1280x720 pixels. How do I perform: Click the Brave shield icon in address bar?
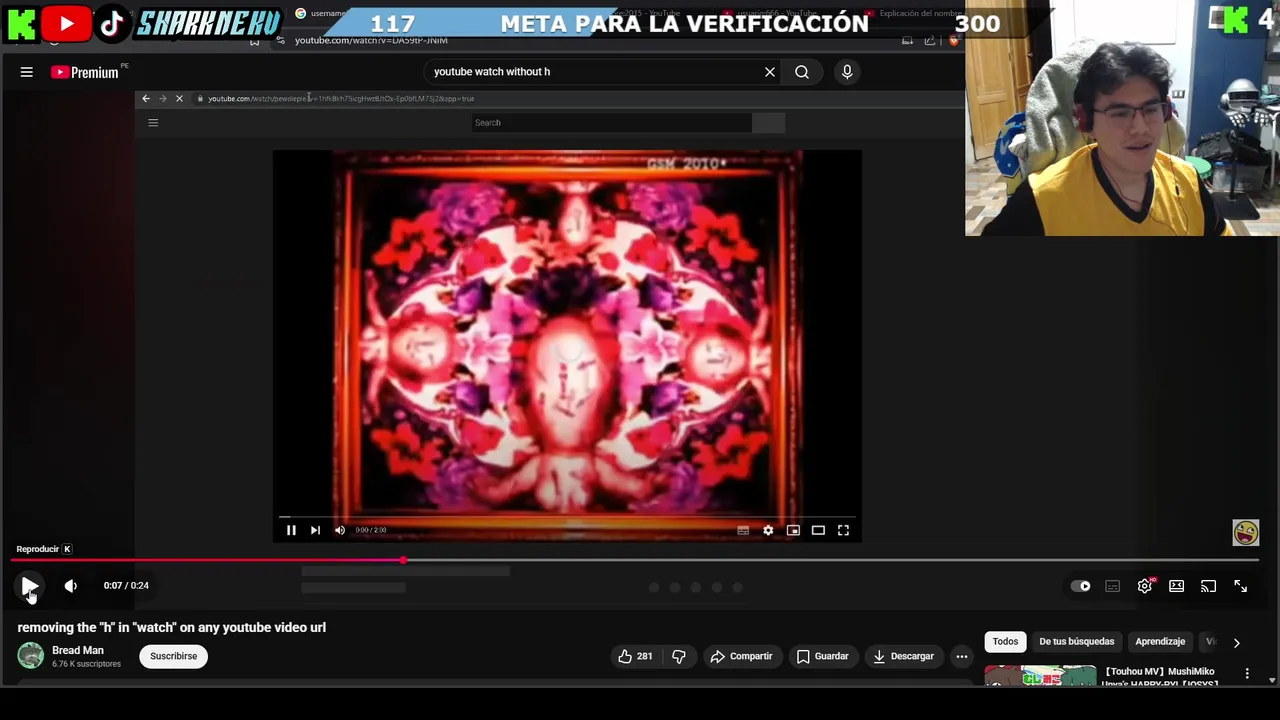(954, 41)
